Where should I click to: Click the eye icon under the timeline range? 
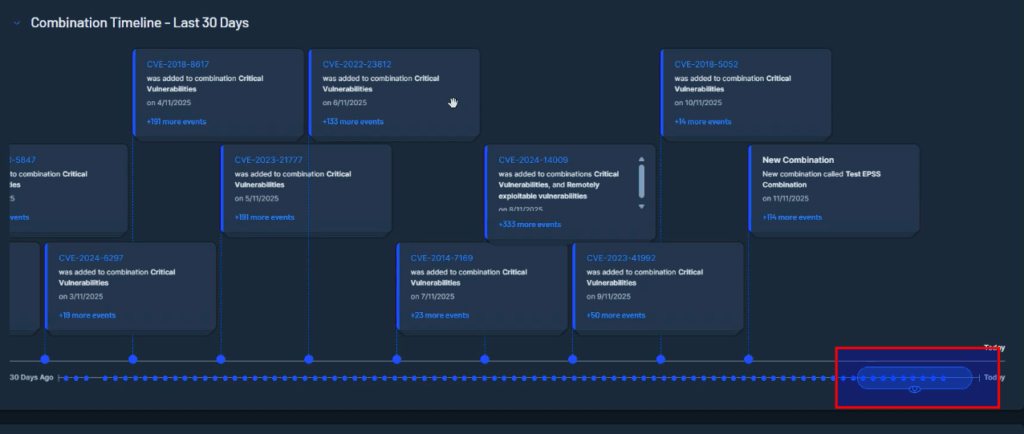(914, 389)
